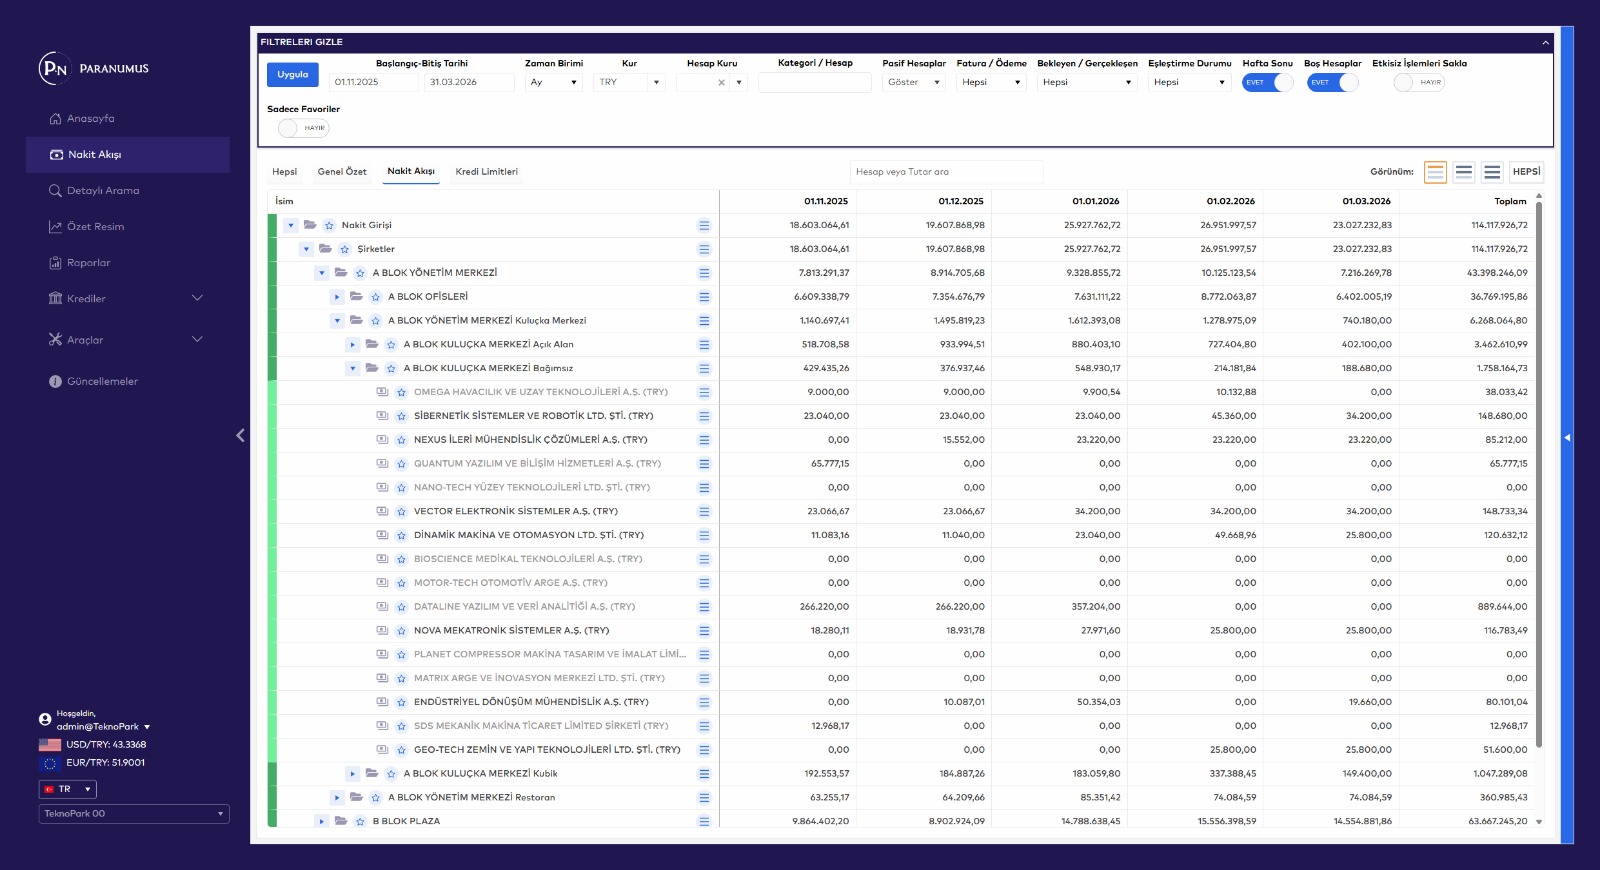The image size is (1600, 870).
Task: Click the Güncellemeler info icon
Action: (x=55, y=381)
